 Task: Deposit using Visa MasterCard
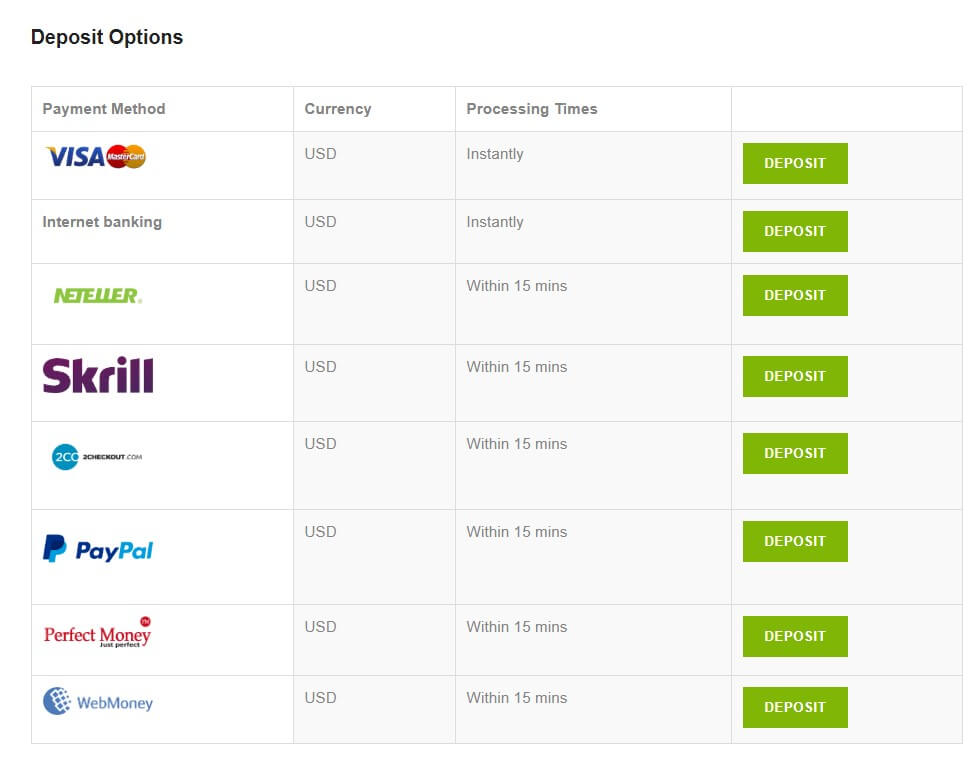point(795,163)
